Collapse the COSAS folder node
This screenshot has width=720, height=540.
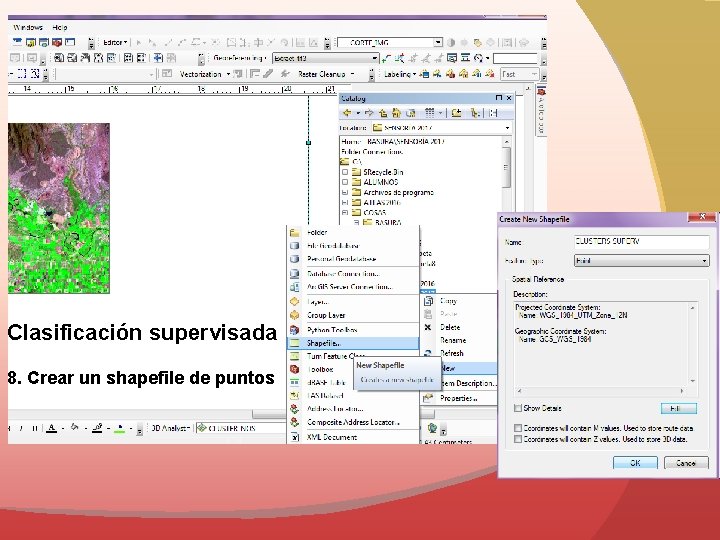[x=345, y=213]
